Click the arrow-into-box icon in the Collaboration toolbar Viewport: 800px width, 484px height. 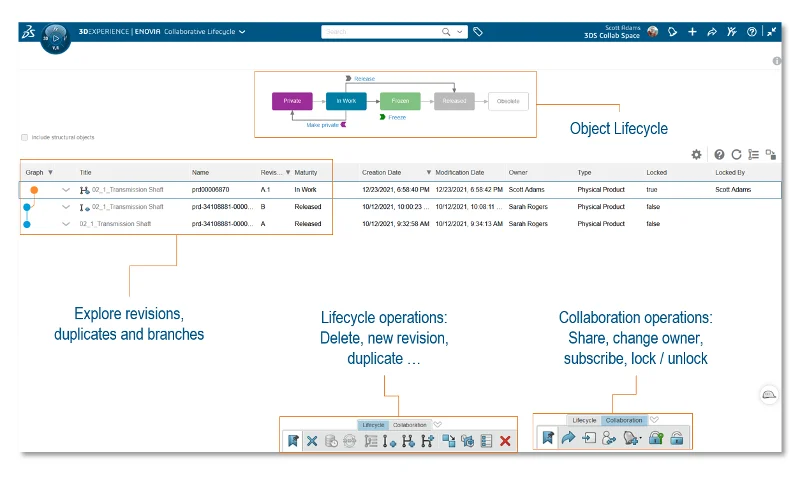[589, 438]
